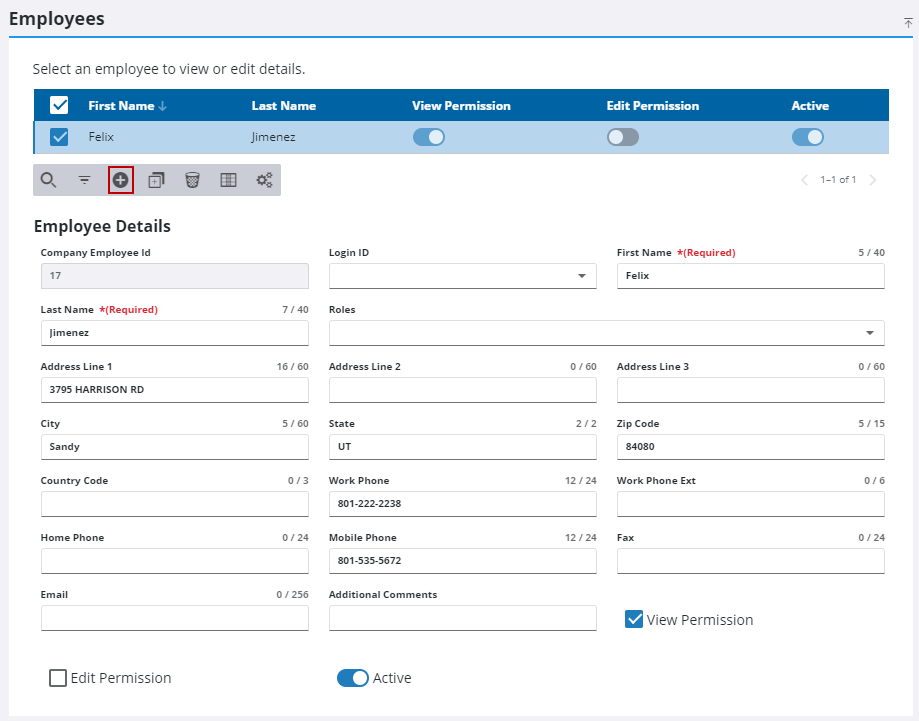Delete selected employee with trash icon

192,180
